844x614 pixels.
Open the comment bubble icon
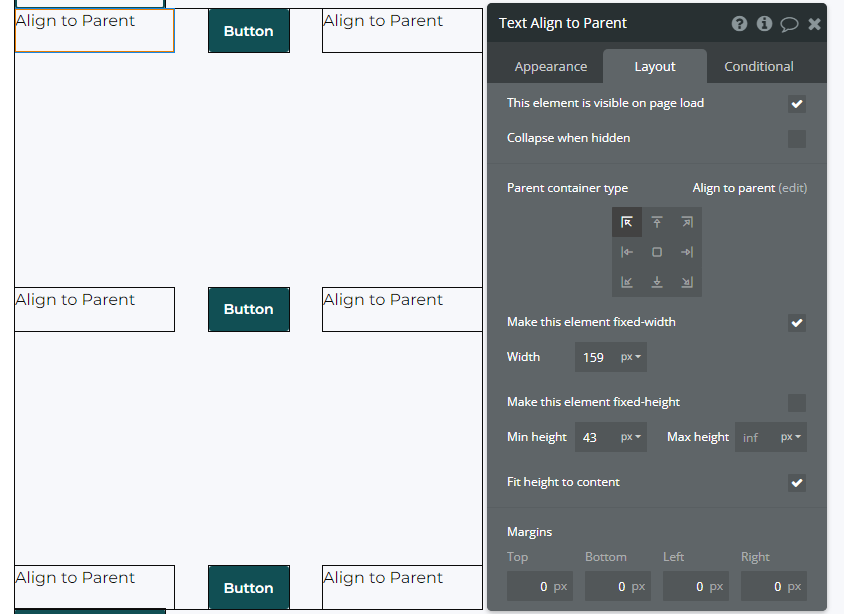click(x=789, y=24)
